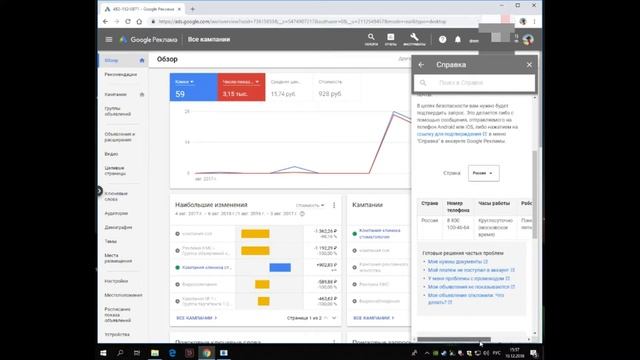Open Места размещения in sidebar
The image size is (640, 360).
click(x=118, y=258)
